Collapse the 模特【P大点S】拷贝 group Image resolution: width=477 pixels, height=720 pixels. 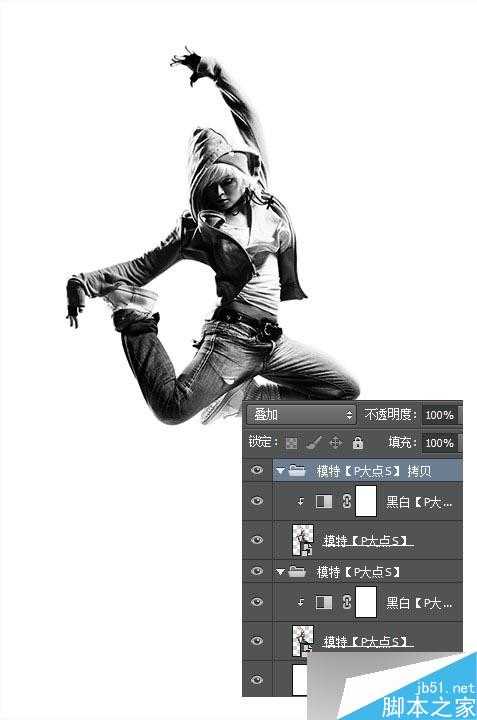[x=281, y=471]
